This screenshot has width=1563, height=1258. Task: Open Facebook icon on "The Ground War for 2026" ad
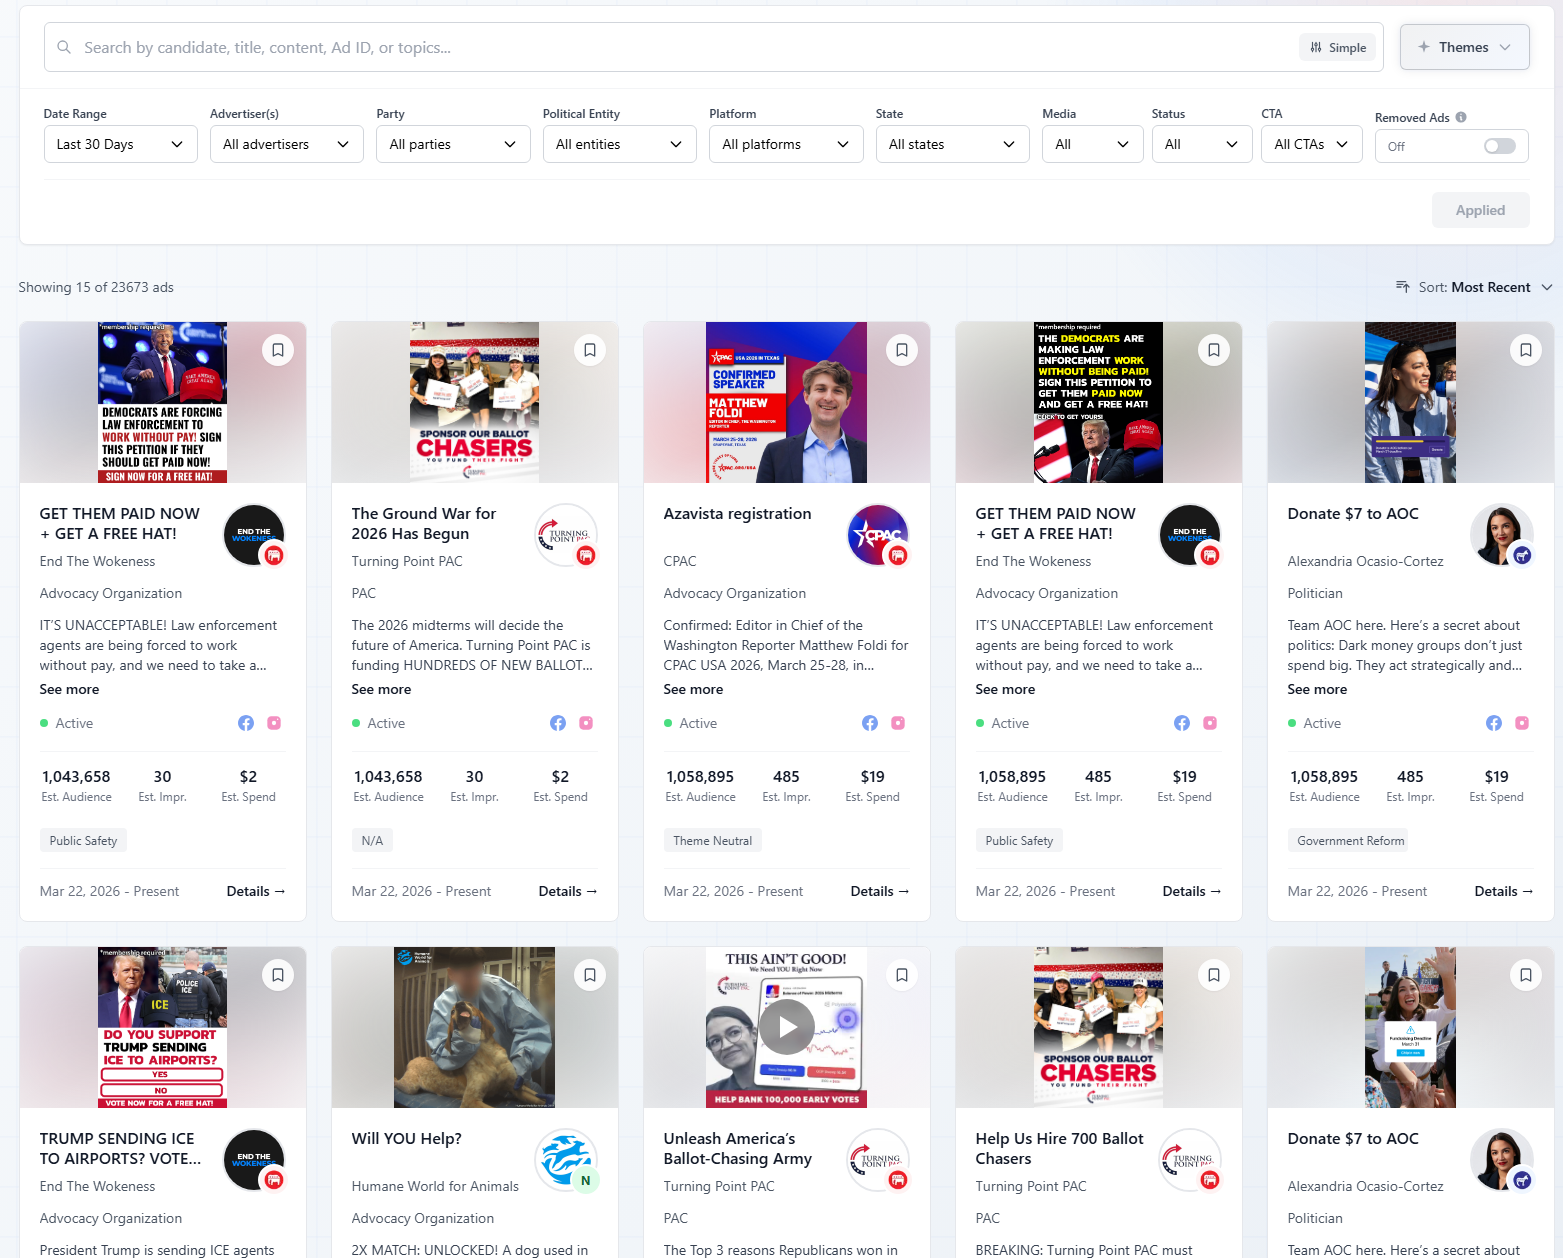[x=557, y=722]
